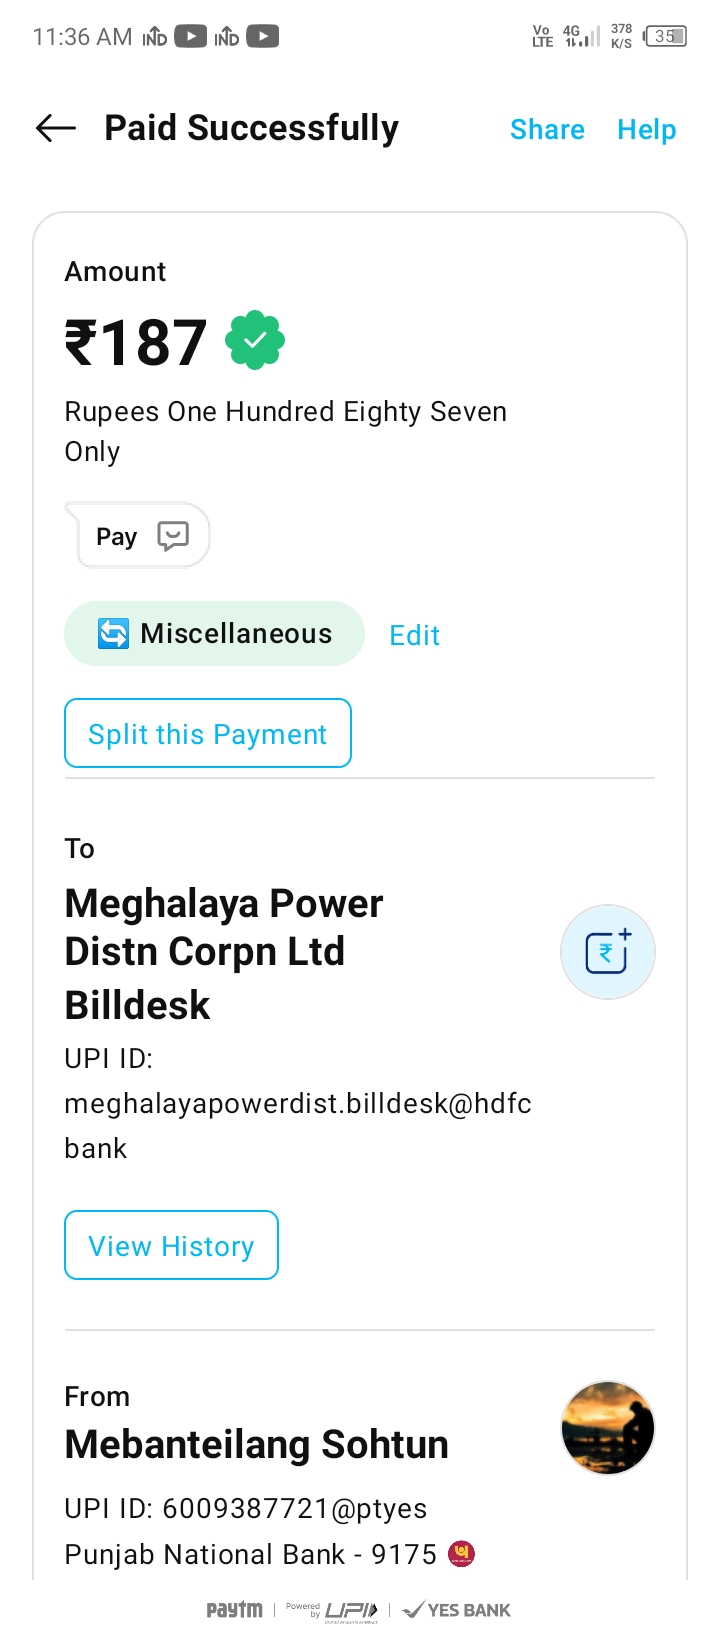Image resolution: width=720 pixels, height=1640 pixels.
Task: Tap the Pay message chip
Action: (138, 536)
